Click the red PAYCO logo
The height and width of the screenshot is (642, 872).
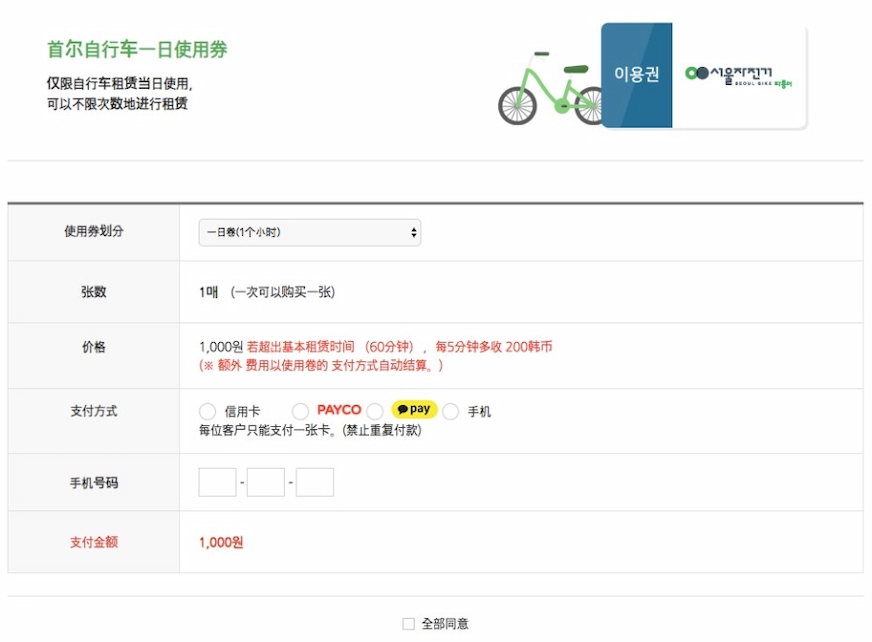click(339, 410)
